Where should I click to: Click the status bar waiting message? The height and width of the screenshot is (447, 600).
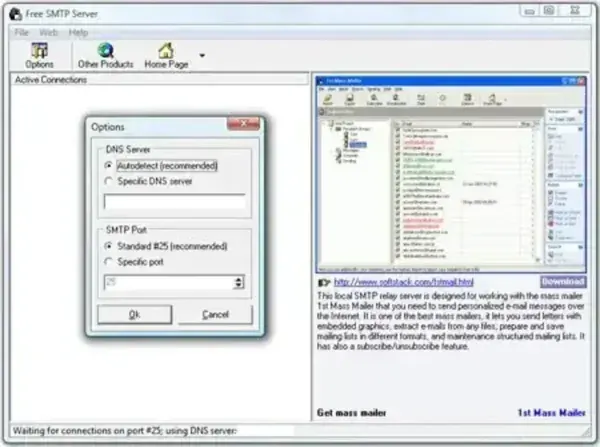tap(125, 431)
